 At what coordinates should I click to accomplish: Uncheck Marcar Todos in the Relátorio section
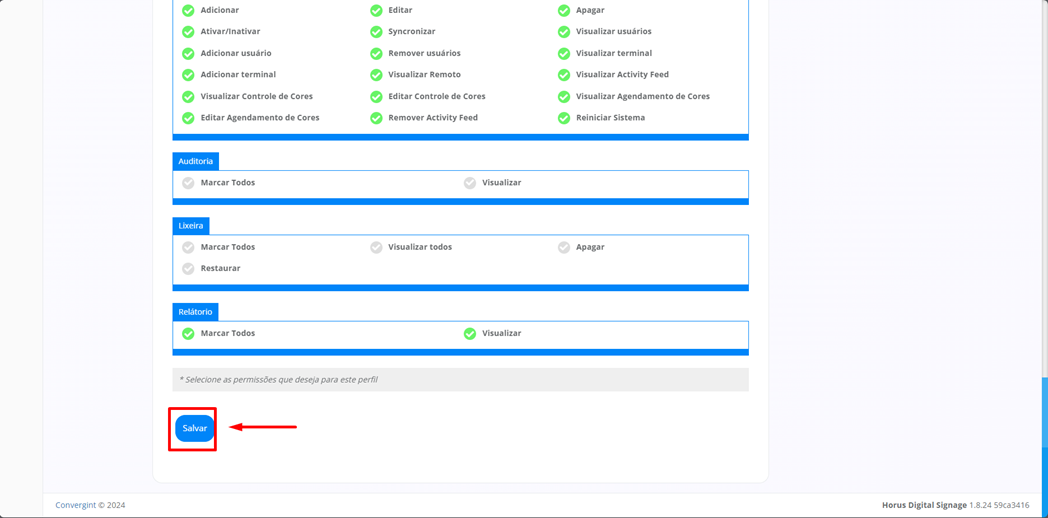point(188,333)
